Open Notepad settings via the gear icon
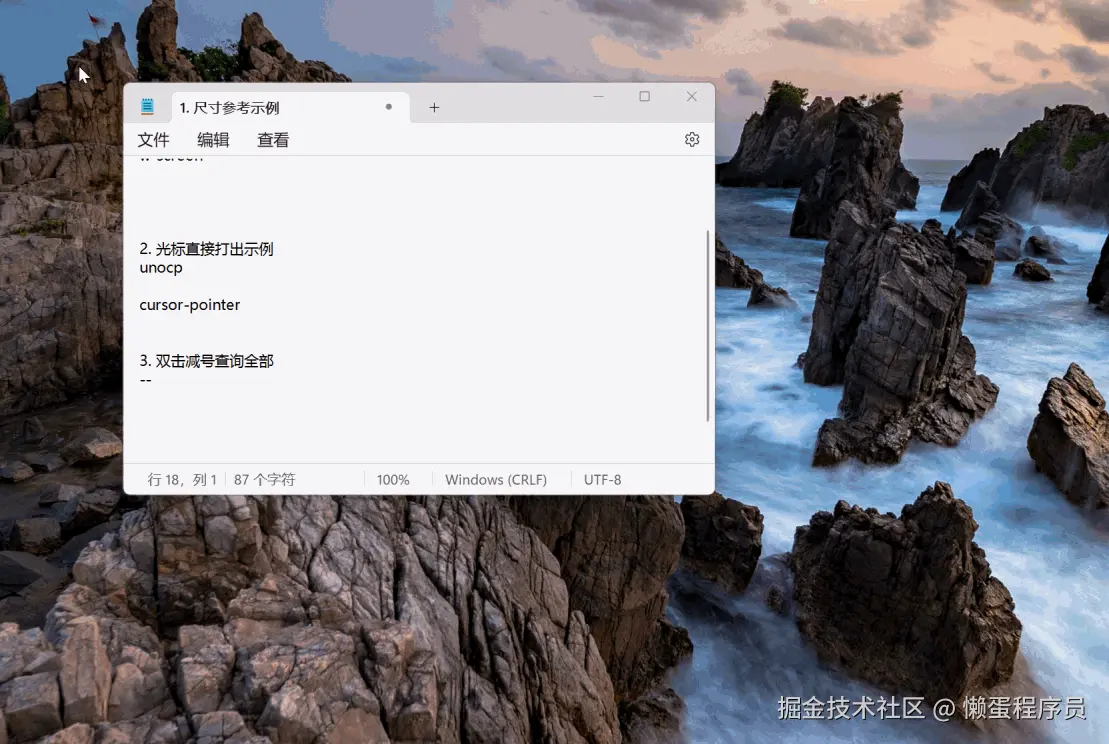Screen dimensions: 1109x744 692,139
